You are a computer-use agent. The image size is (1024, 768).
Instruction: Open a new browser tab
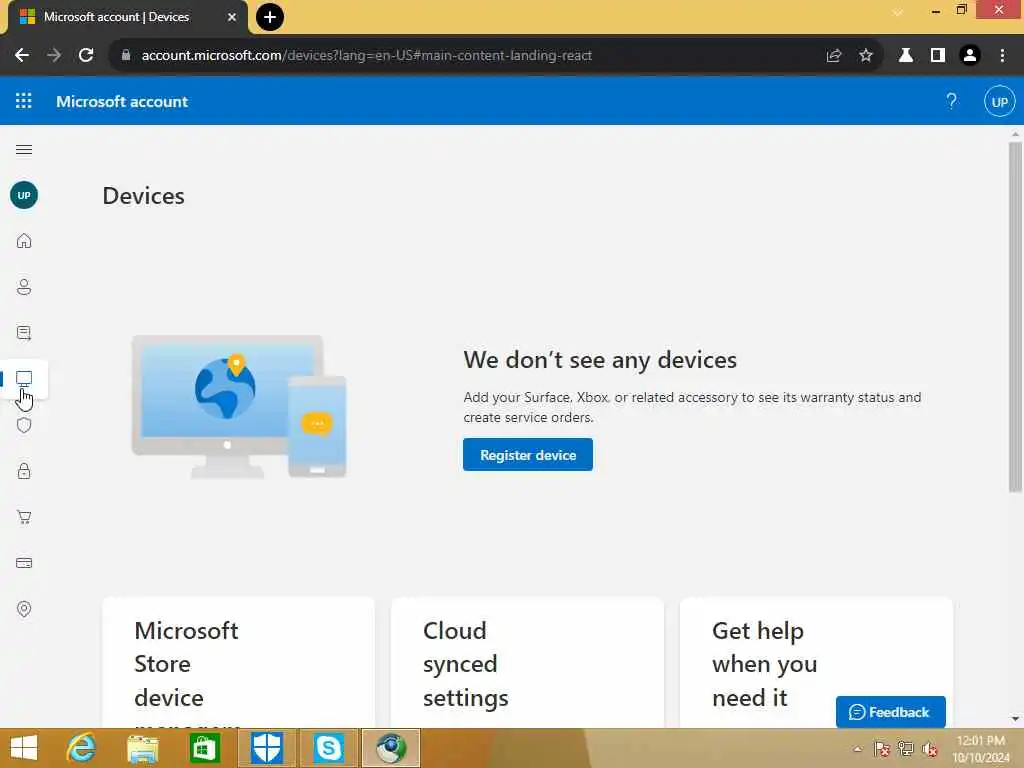[x=270, y=17]
